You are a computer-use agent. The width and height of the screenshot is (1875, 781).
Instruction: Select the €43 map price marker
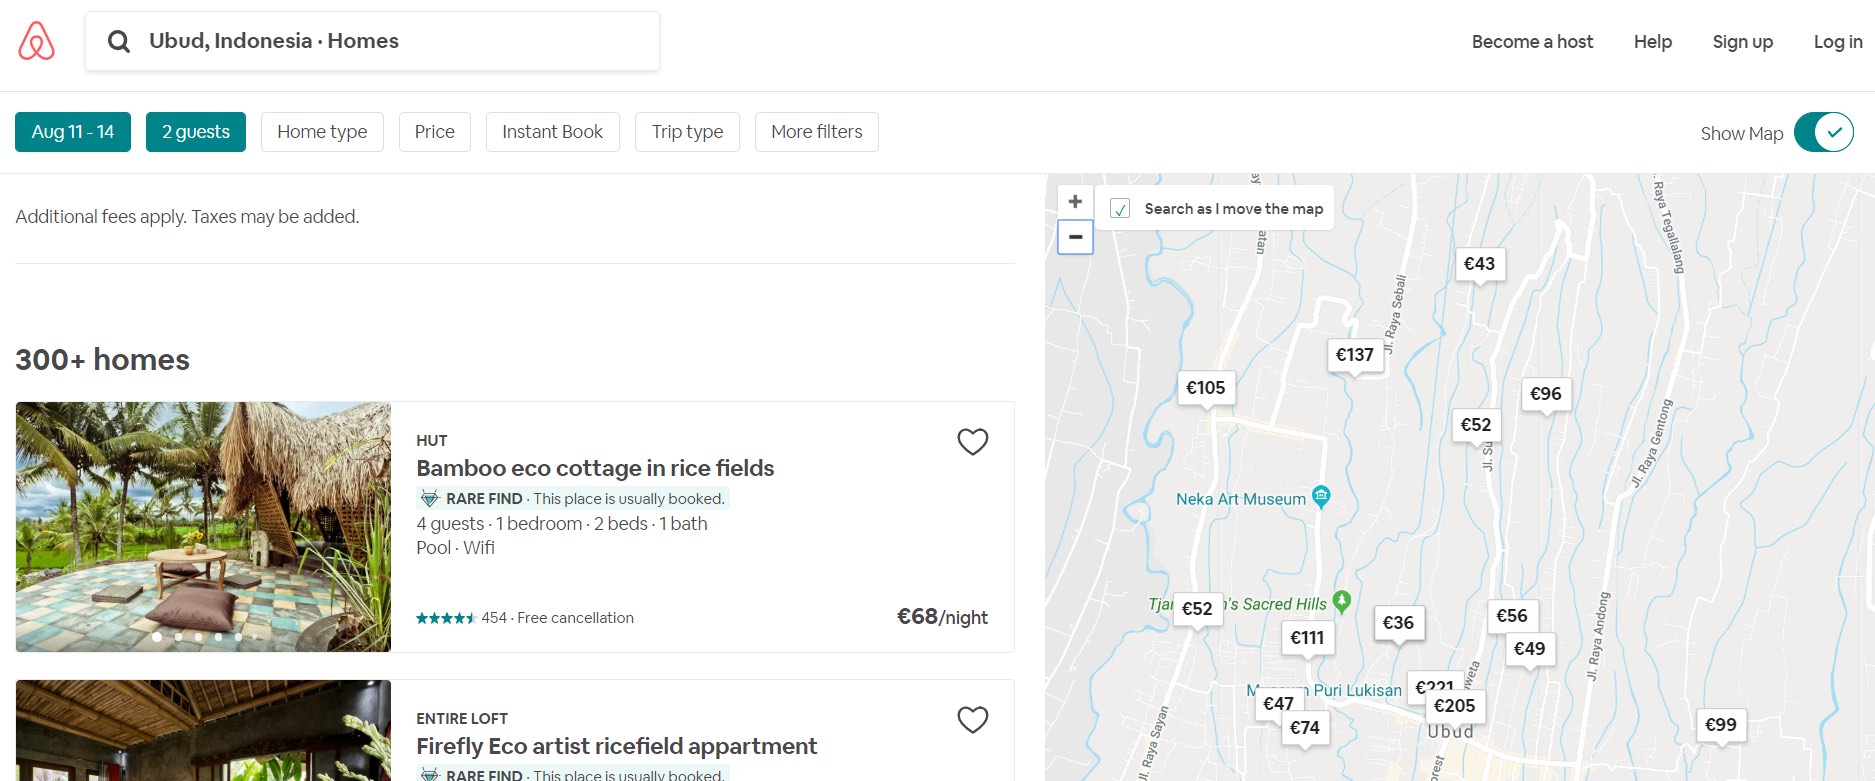tap(1480, 264)
